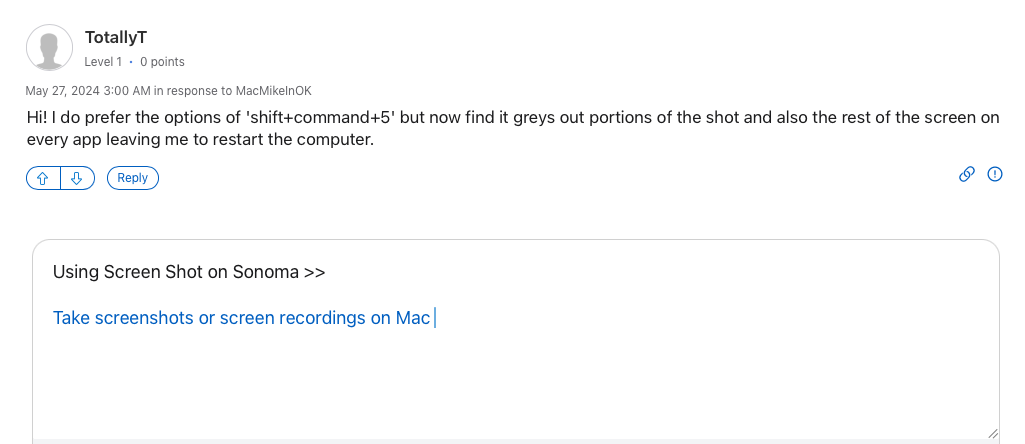The height and width of the screenshot is (444, 1025).
Task: Report the post using the exclamation icon
Action: (x=994, y=174)
